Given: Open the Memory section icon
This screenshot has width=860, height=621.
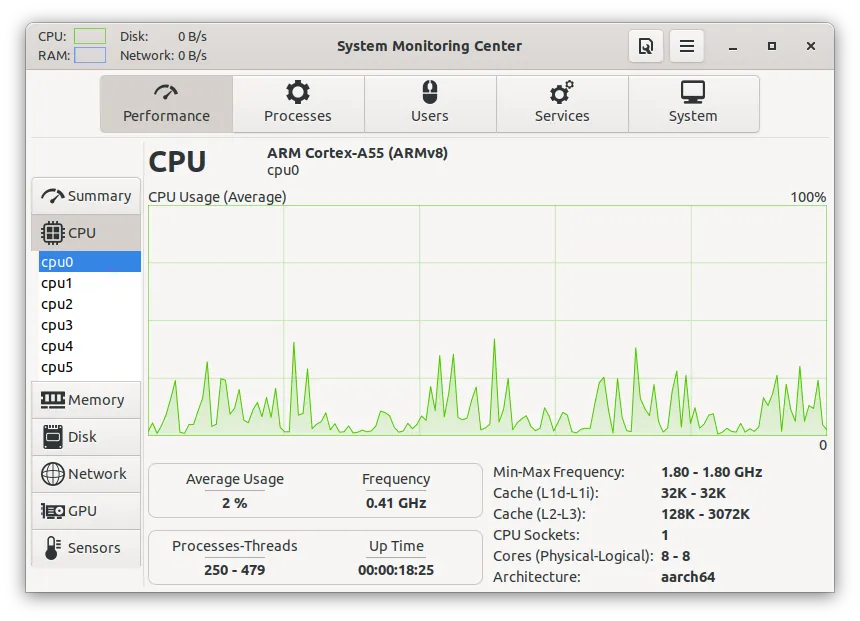Looking at the screenshot, I should click(52, 400).
